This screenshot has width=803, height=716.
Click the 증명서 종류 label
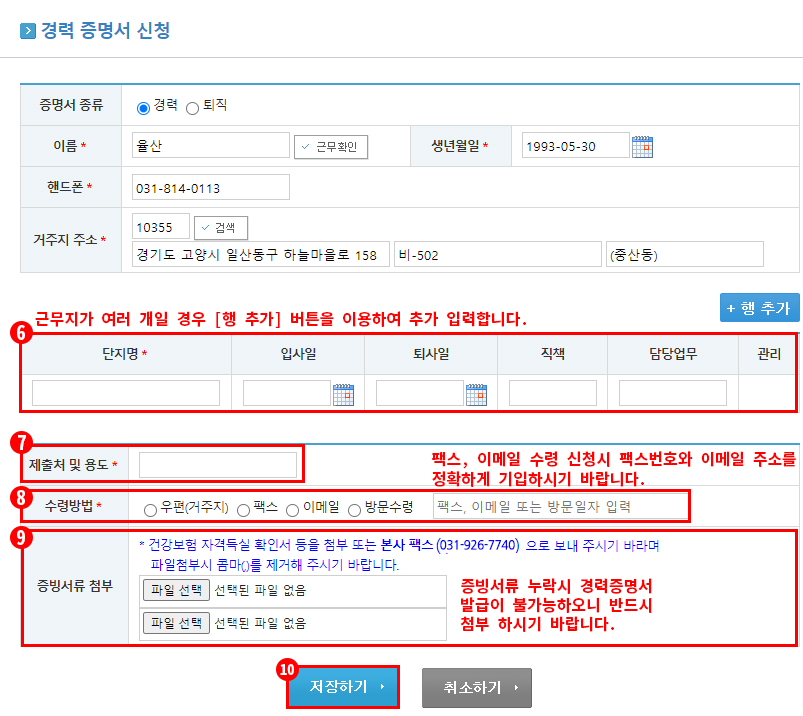point(71,105)
